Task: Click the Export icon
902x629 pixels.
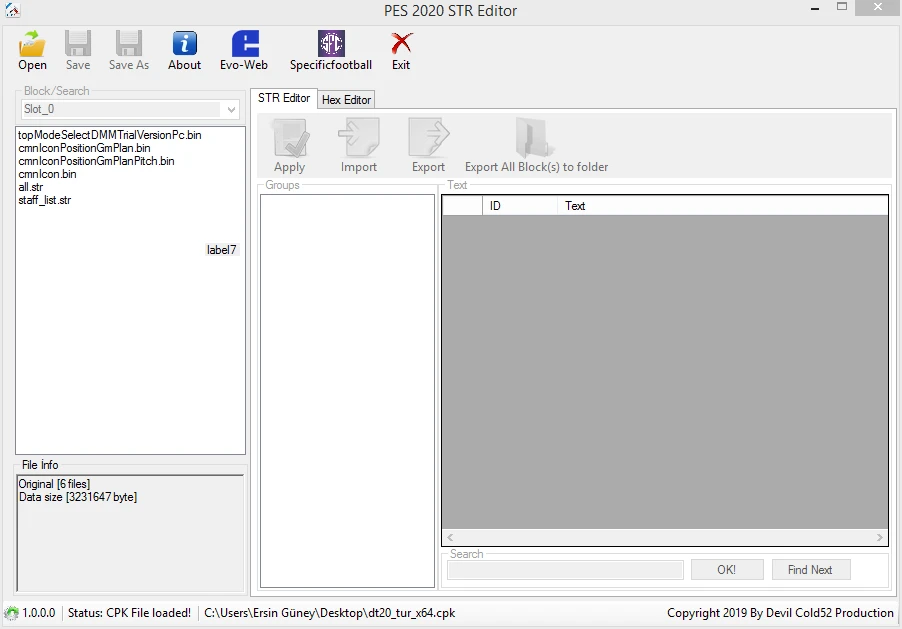Action: tap(428, 143)
